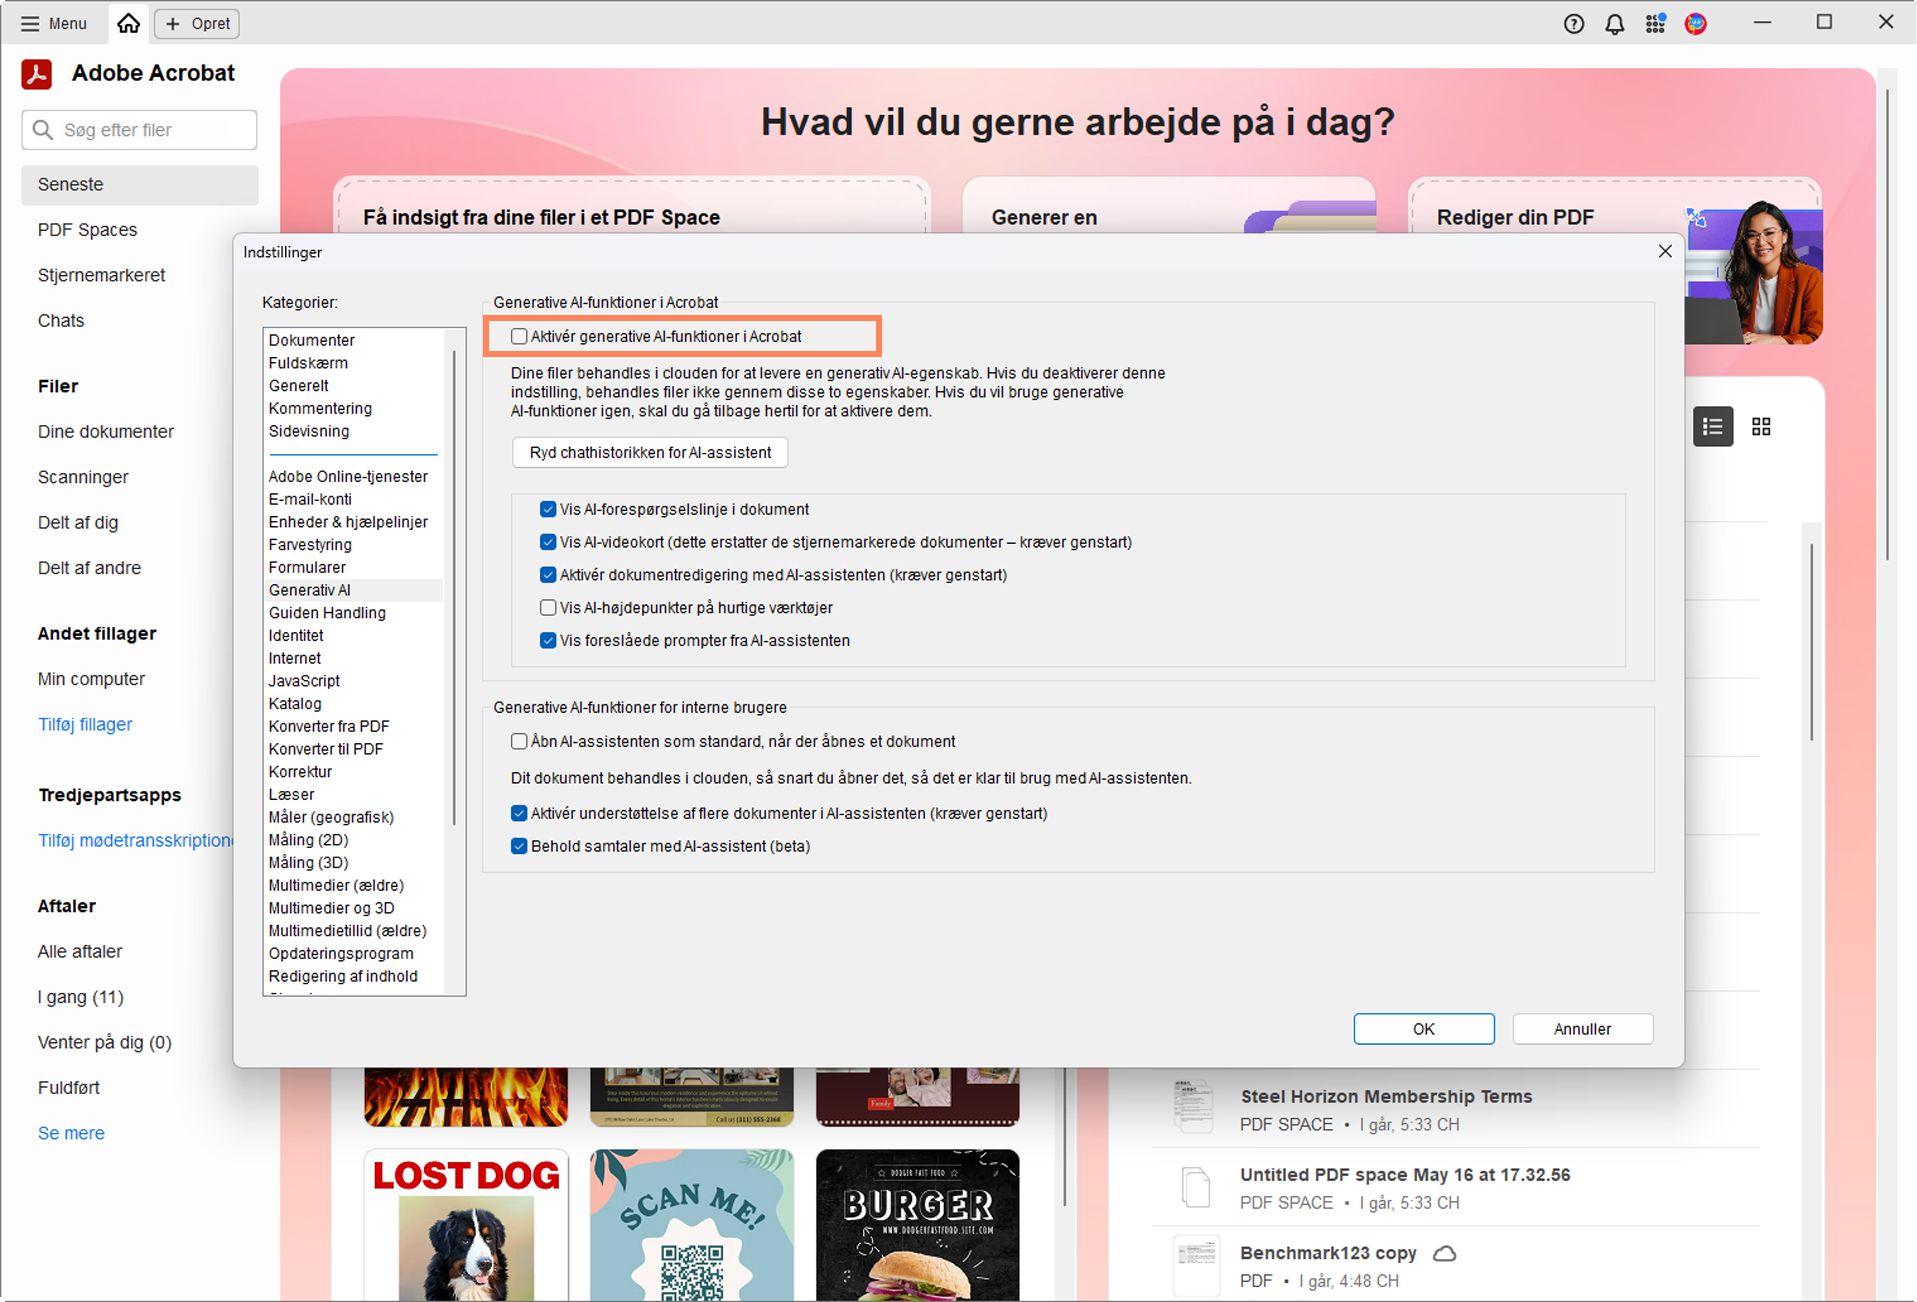This screenshot has width=1917, height=1302.
Task: Open PDF Spaces in sidebar
Action: 87,230
